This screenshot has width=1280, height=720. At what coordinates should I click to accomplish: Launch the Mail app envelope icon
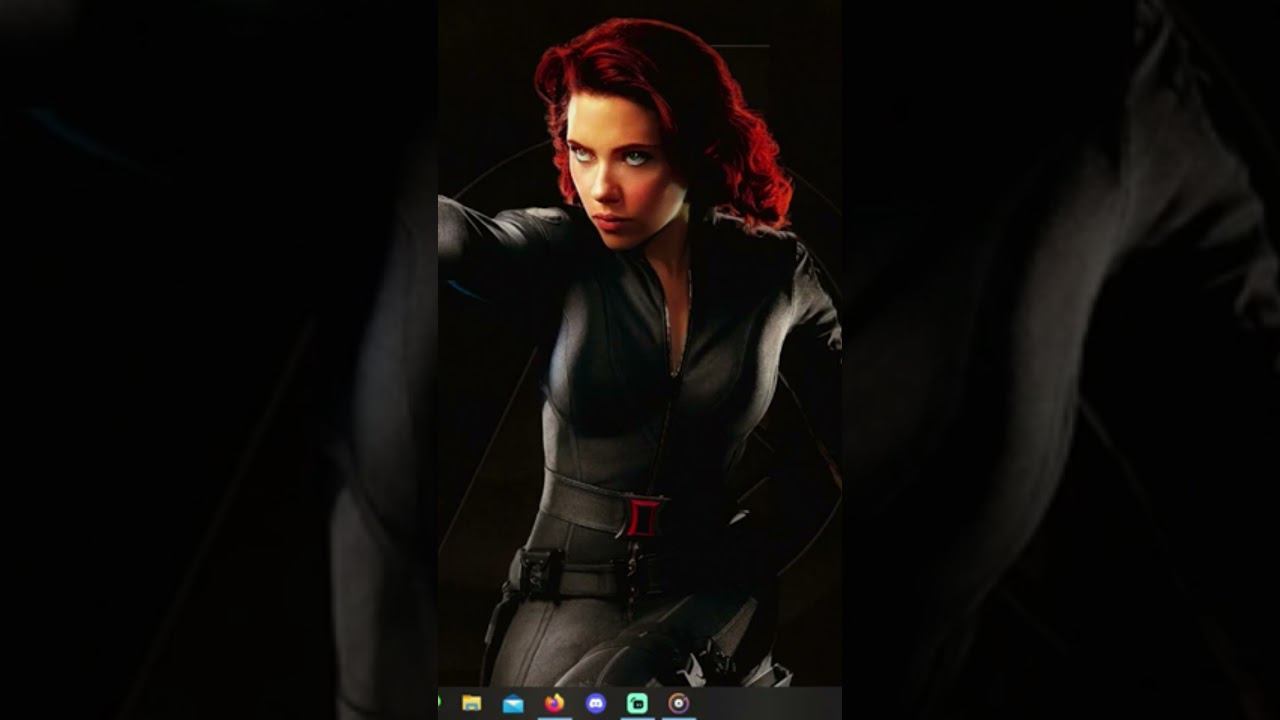click(513, 704)
